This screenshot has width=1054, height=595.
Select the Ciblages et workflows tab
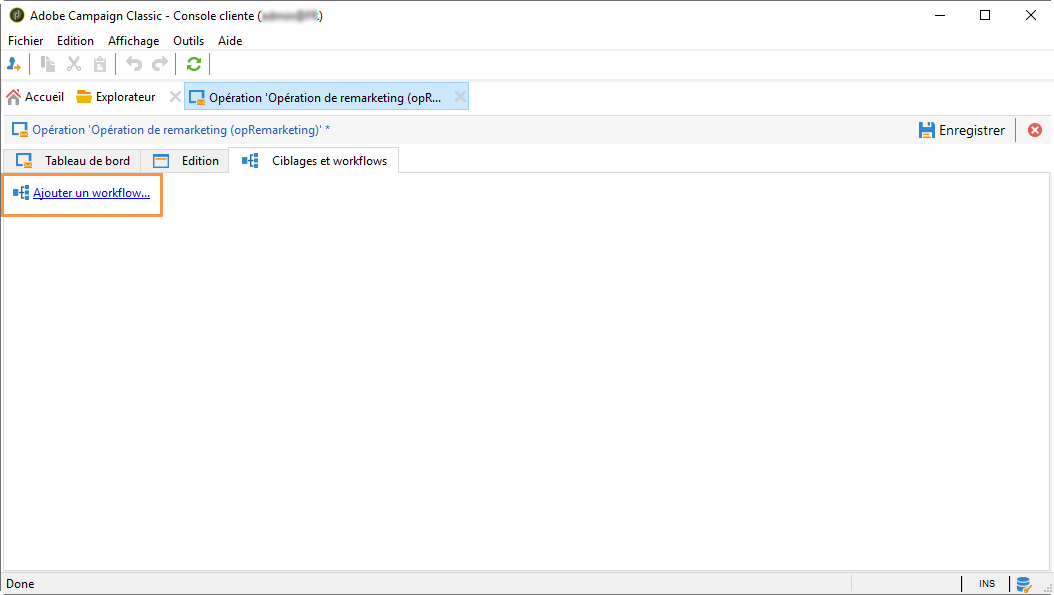pyautogui.click(x=314, y=161)
